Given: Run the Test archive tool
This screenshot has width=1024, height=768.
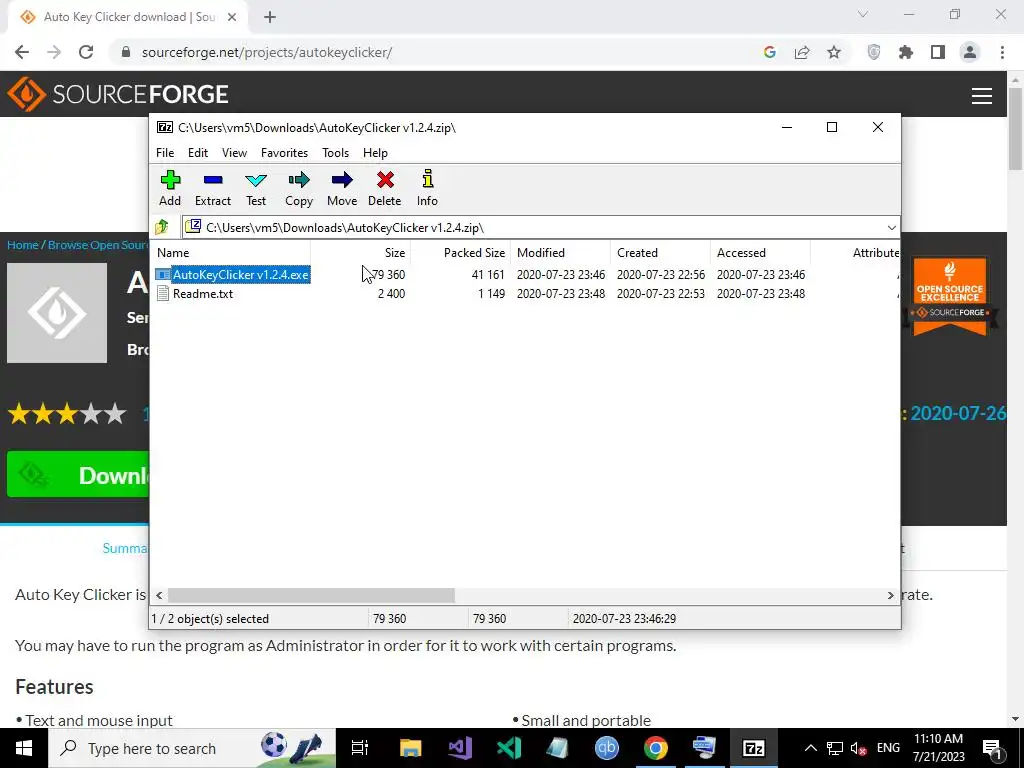Looking at the screenshot, I should pos(256,188).
